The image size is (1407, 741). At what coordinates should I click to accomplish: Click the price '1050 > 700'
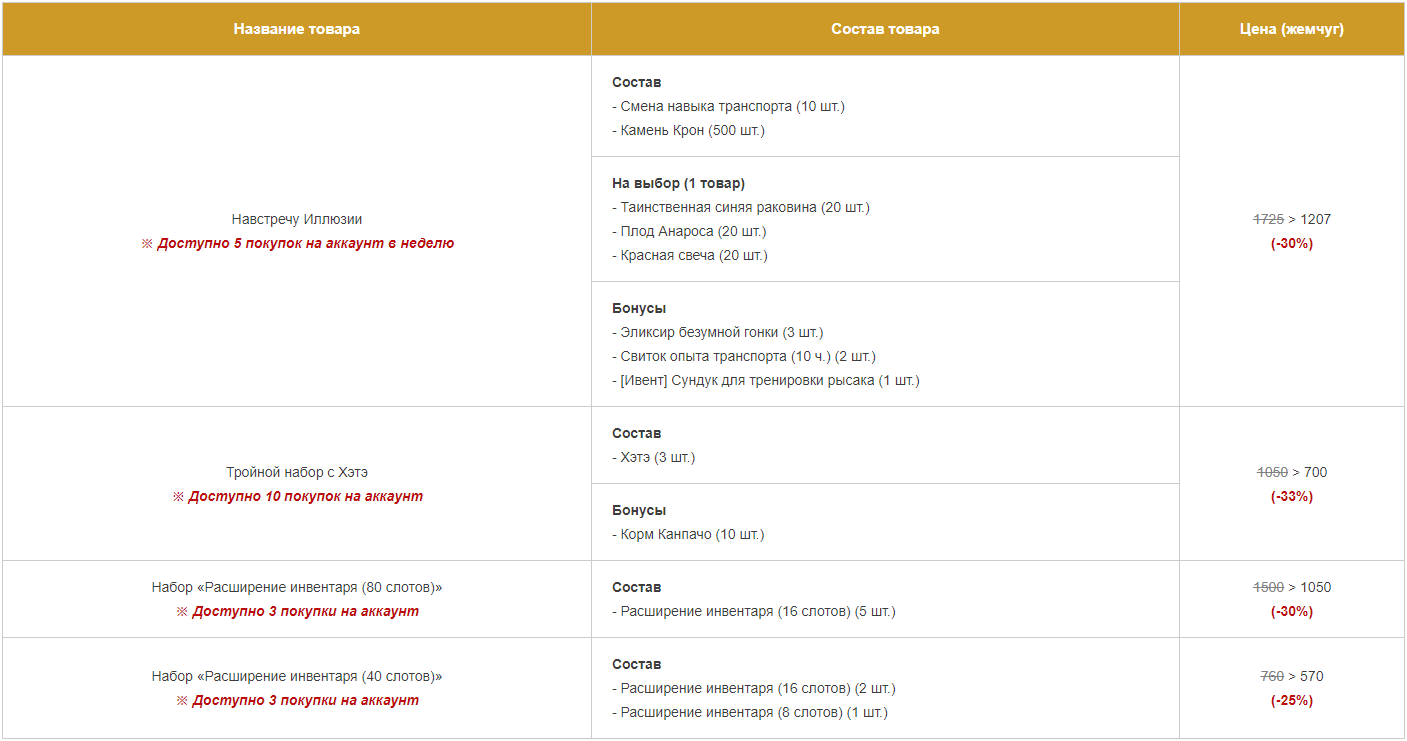(1292, 472)
